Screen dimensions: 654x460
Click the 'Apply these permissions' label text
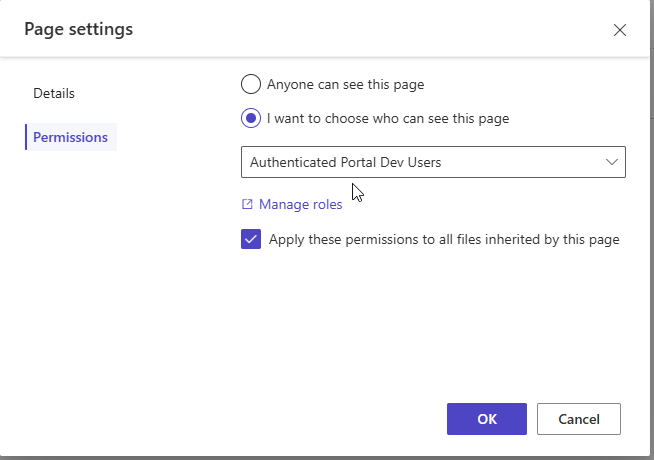(x=444, y=240)
